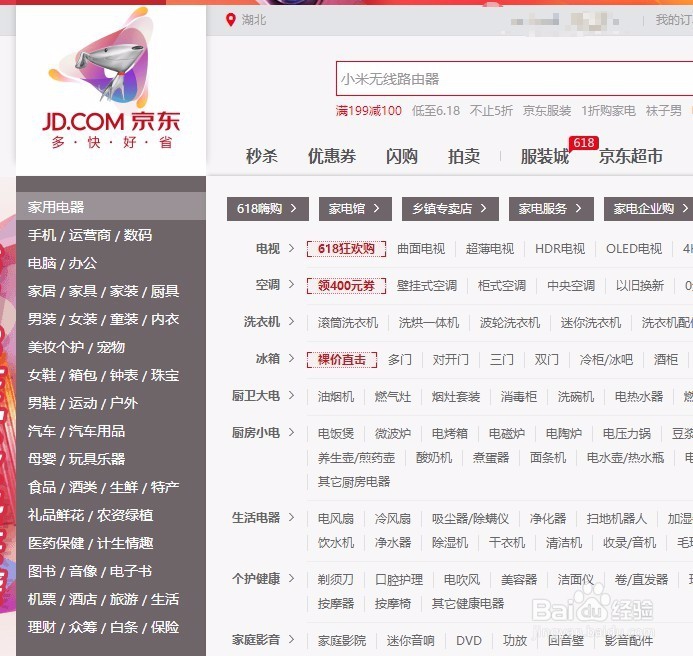Click the red 618 badge

tap(584, 143)
